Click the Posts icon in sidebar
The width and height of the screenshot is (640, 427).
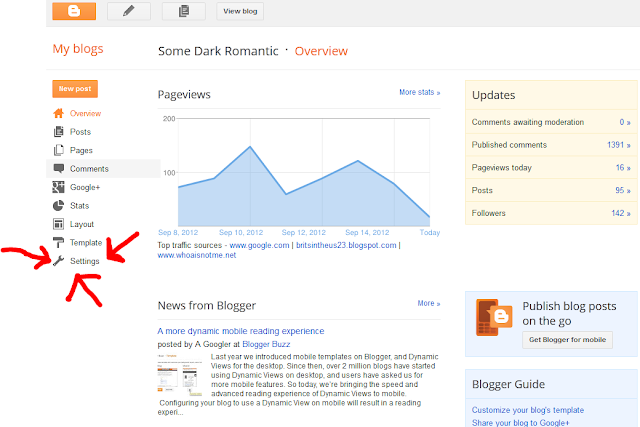tap(58, 131)
